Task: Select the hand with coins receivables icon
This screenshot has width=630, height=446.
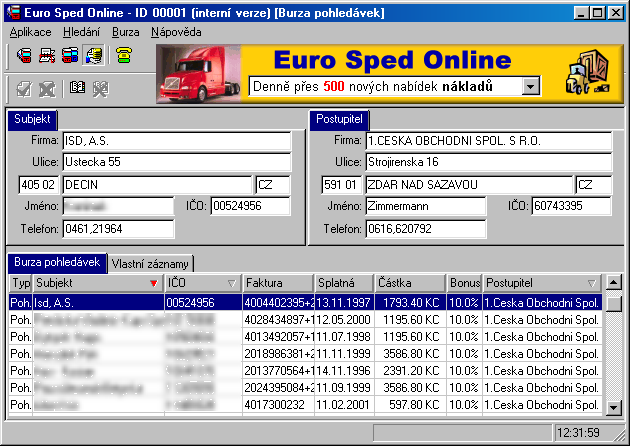Action: coord(94,55)
